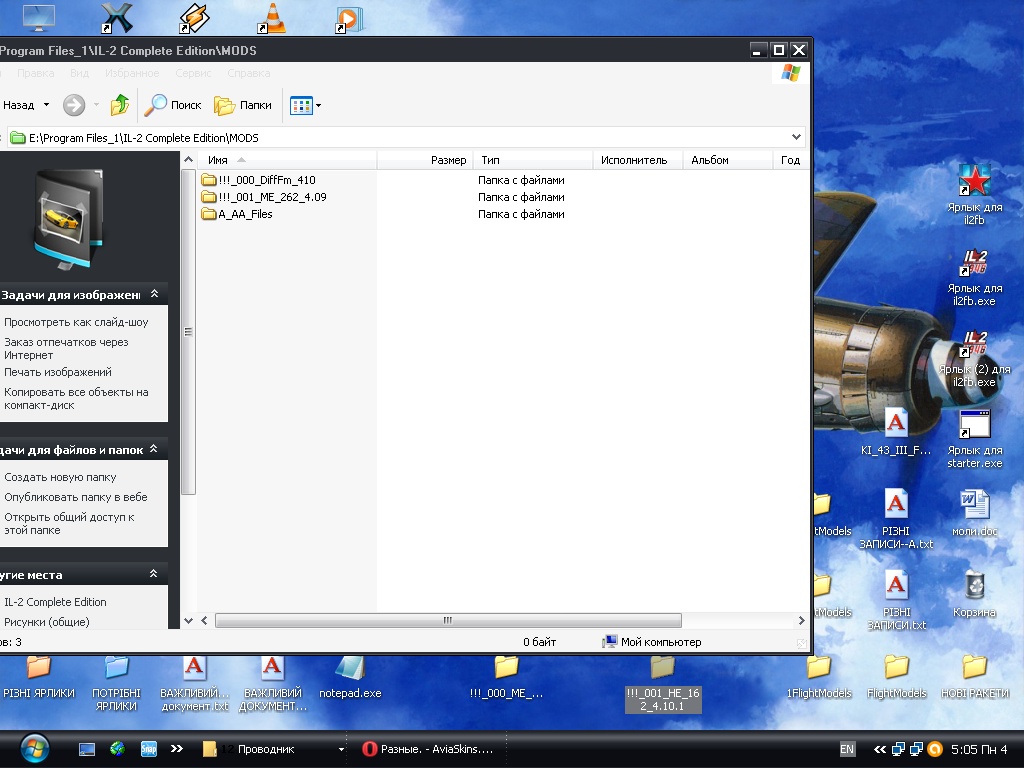
Task: Select the A_AA_Files folder
Action: pyautogui.click(x=245, y=214)
